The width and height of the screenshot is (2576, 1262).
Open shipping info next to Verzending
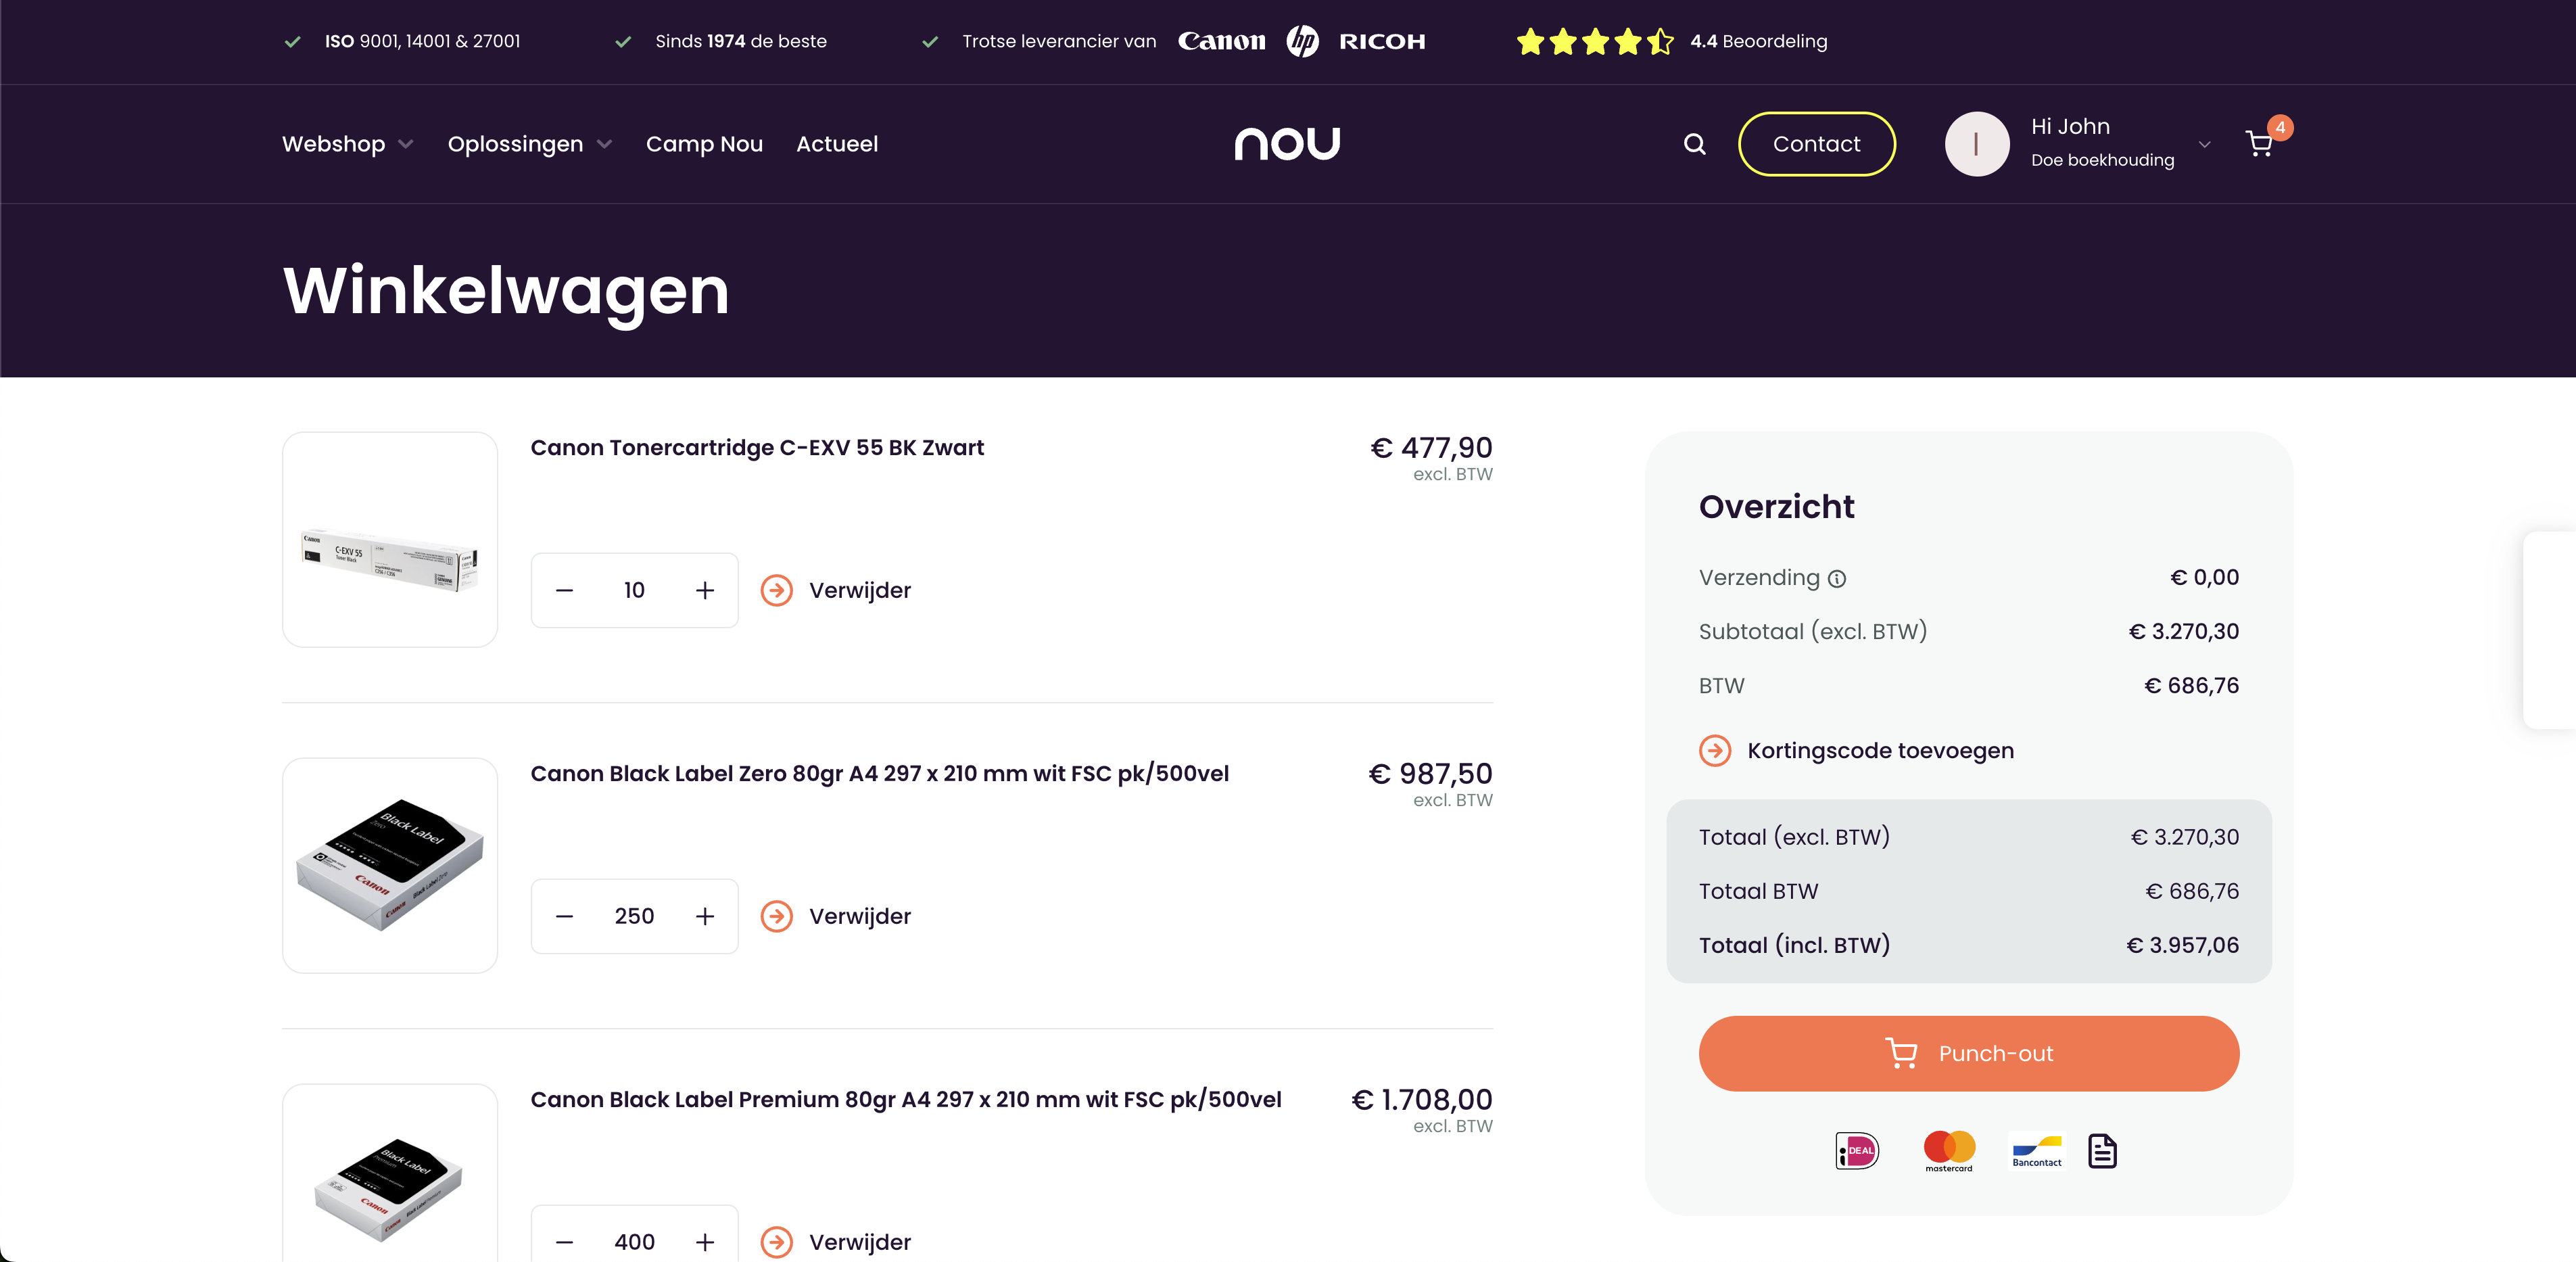click(x=1838, y=578)
